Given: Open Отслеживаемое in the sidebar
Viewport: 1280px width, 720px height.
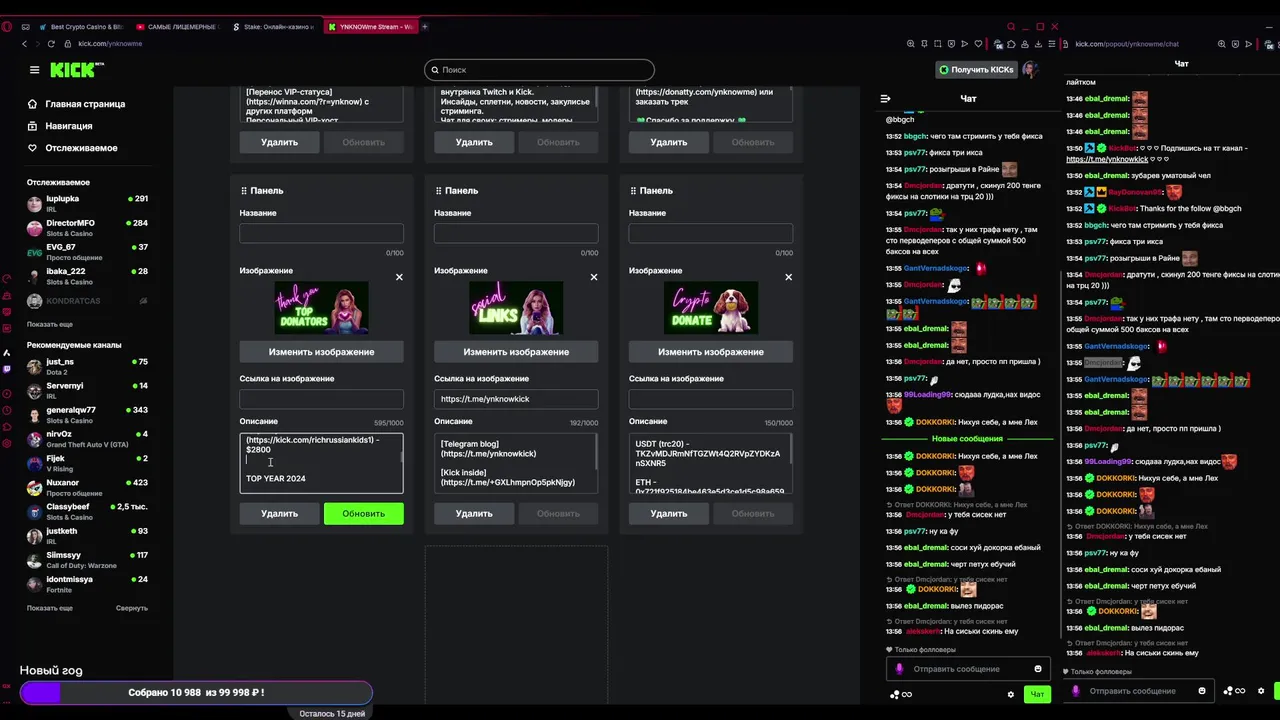Looking at the screenshot, I should [x=81, y=148].
